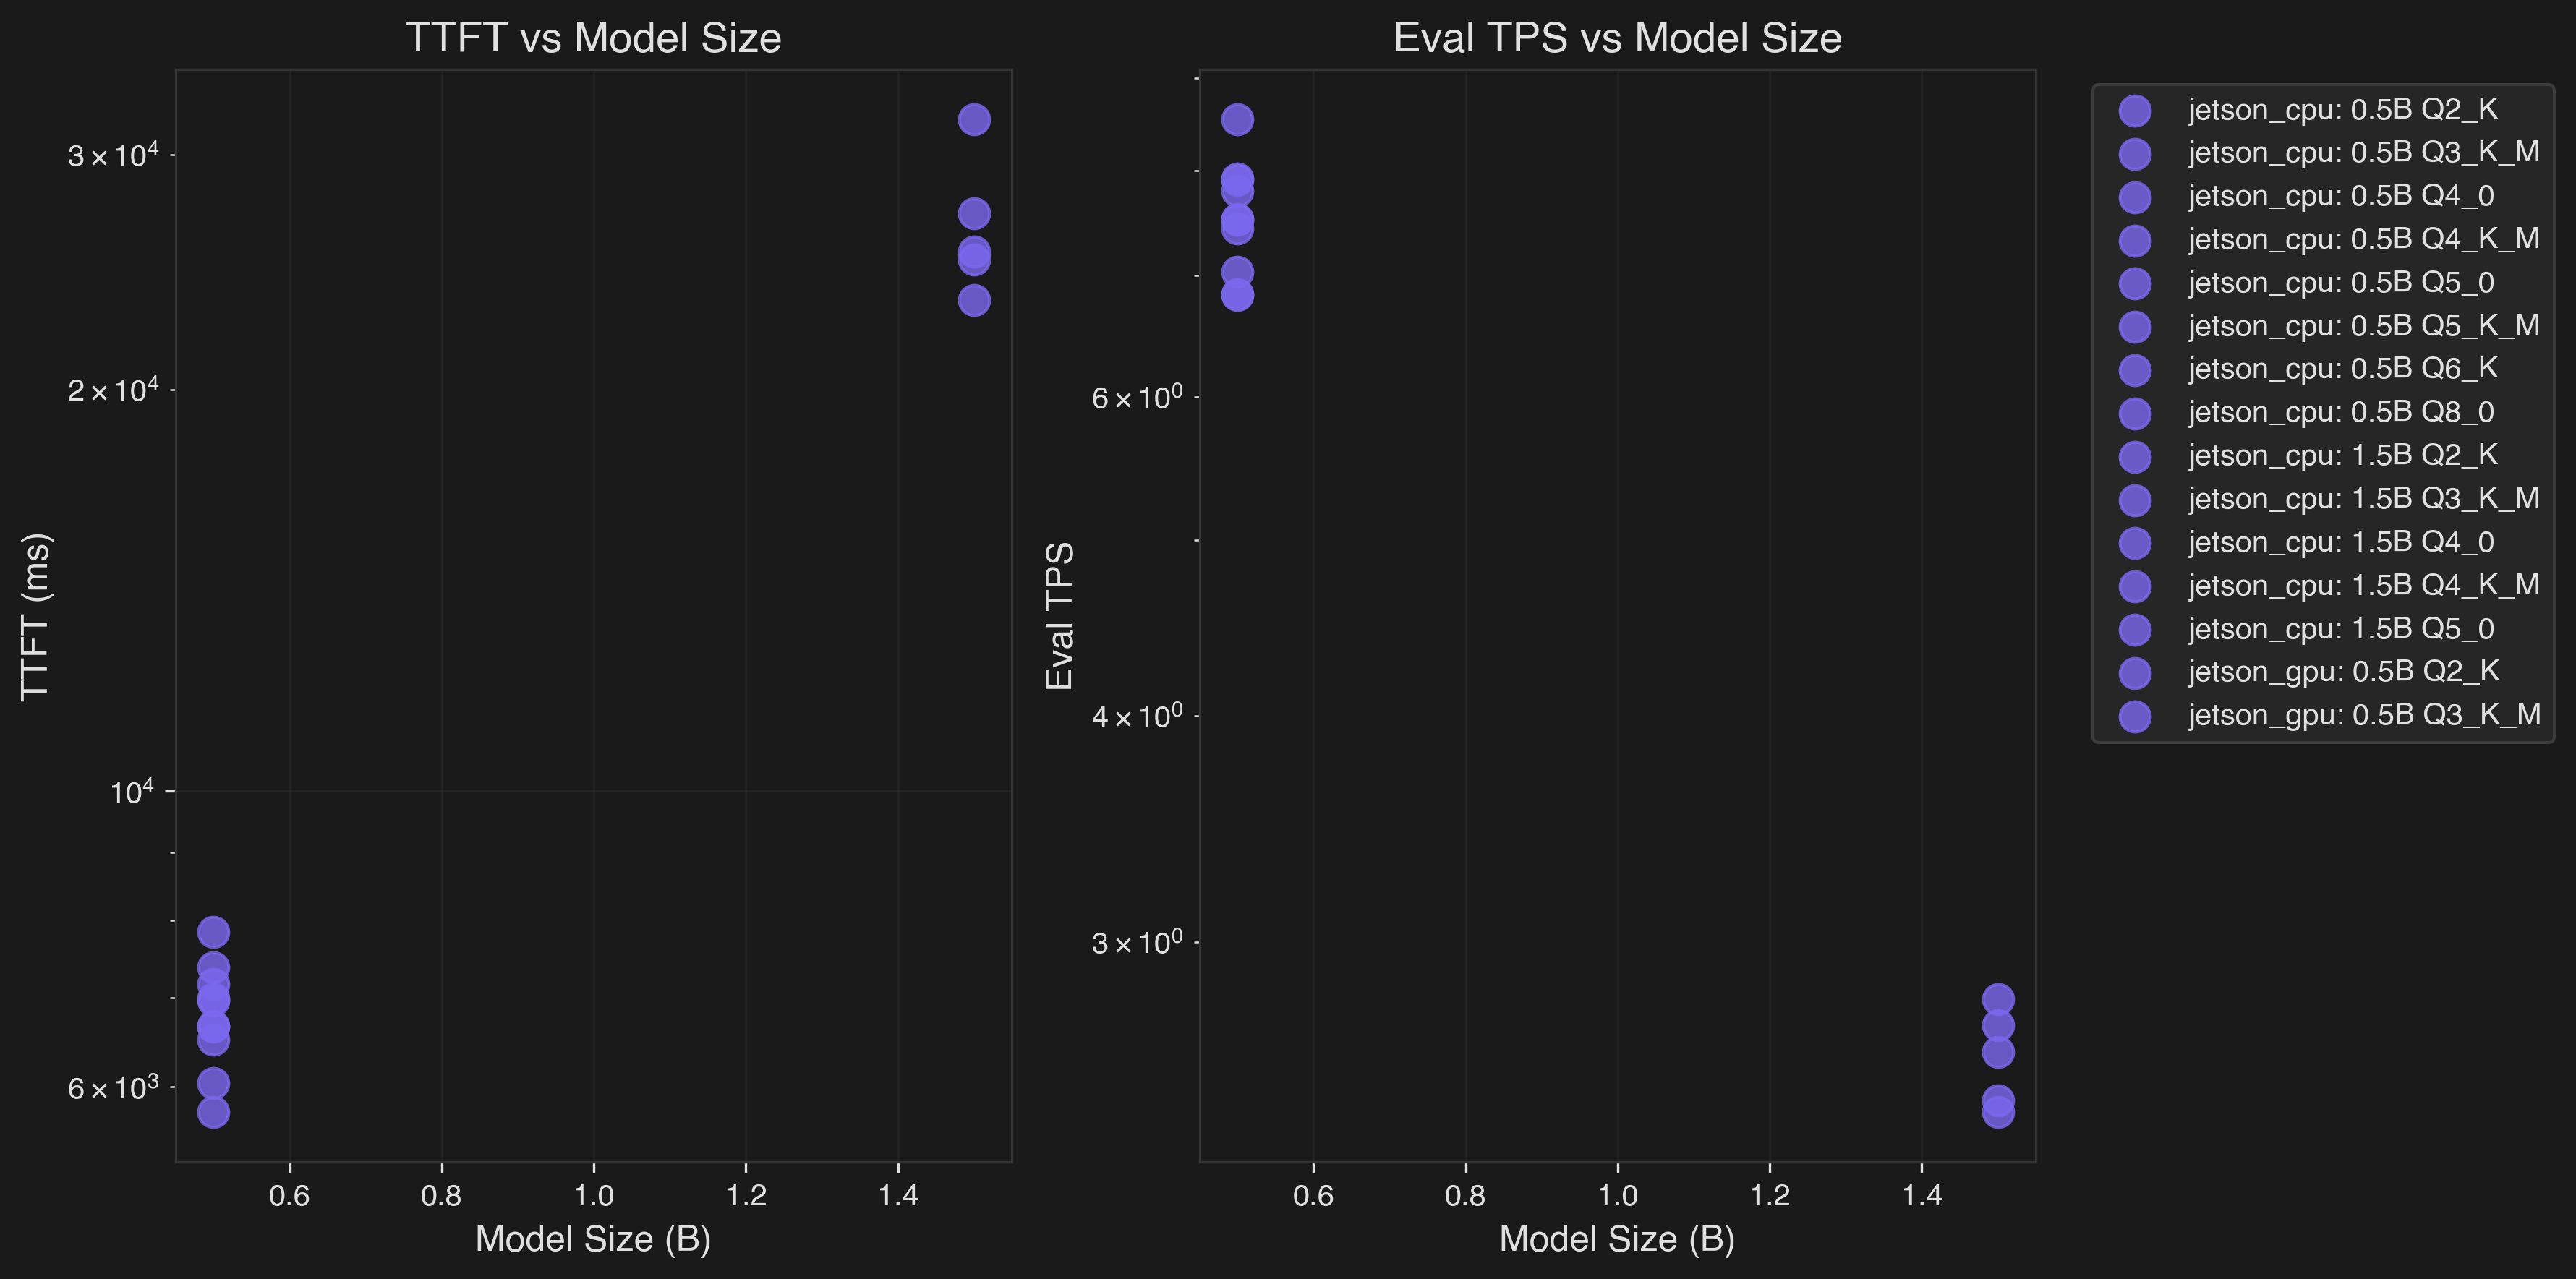Toggle visibility of jetson_cpu: 1.5B Q5_0 trace
The width and height of the screenshot is (2576, 1279).
coord(2136,628)
